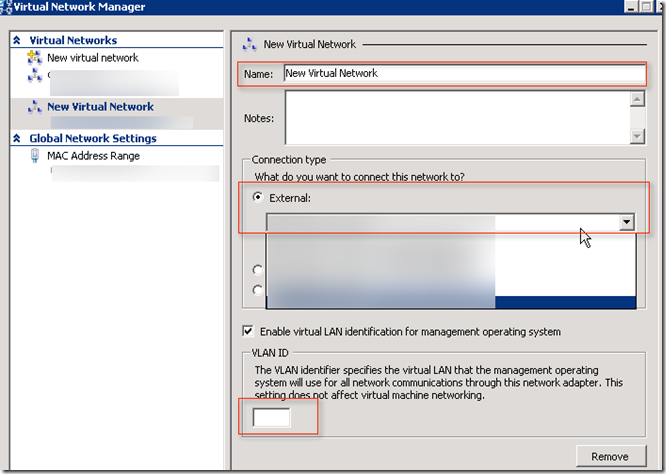Select the External connection type radio button
This screenshot has width=666, height=474.
click(259, 198)
